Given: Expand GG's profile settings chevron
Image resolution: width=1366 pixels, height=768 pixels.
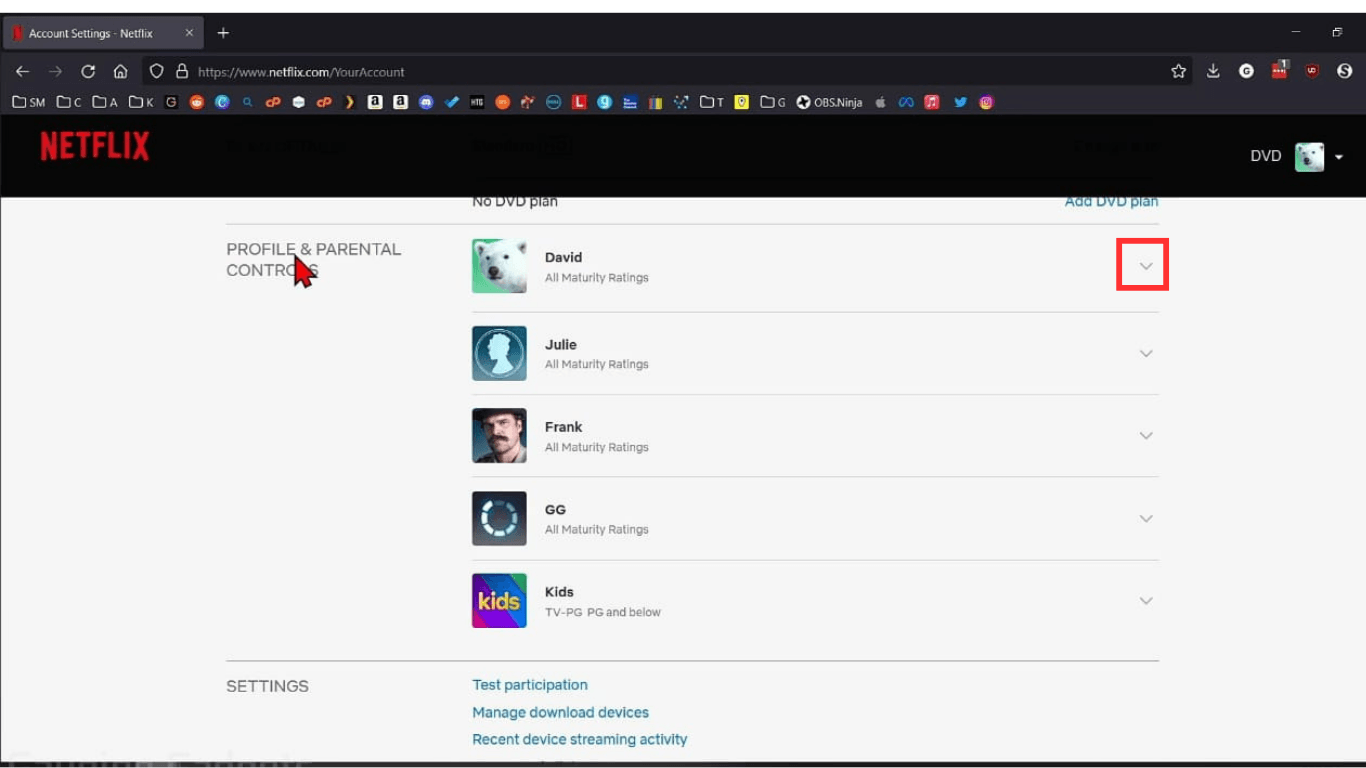Looking at the screenshot, I should click(x=1146, y=518).
